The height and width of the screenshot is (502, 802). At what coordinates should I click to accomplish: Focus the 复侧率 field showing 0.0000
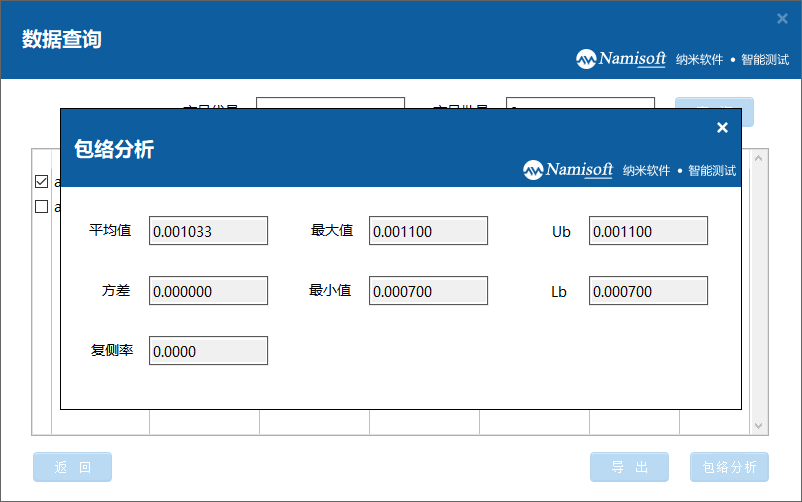click(x=208, y=351)
